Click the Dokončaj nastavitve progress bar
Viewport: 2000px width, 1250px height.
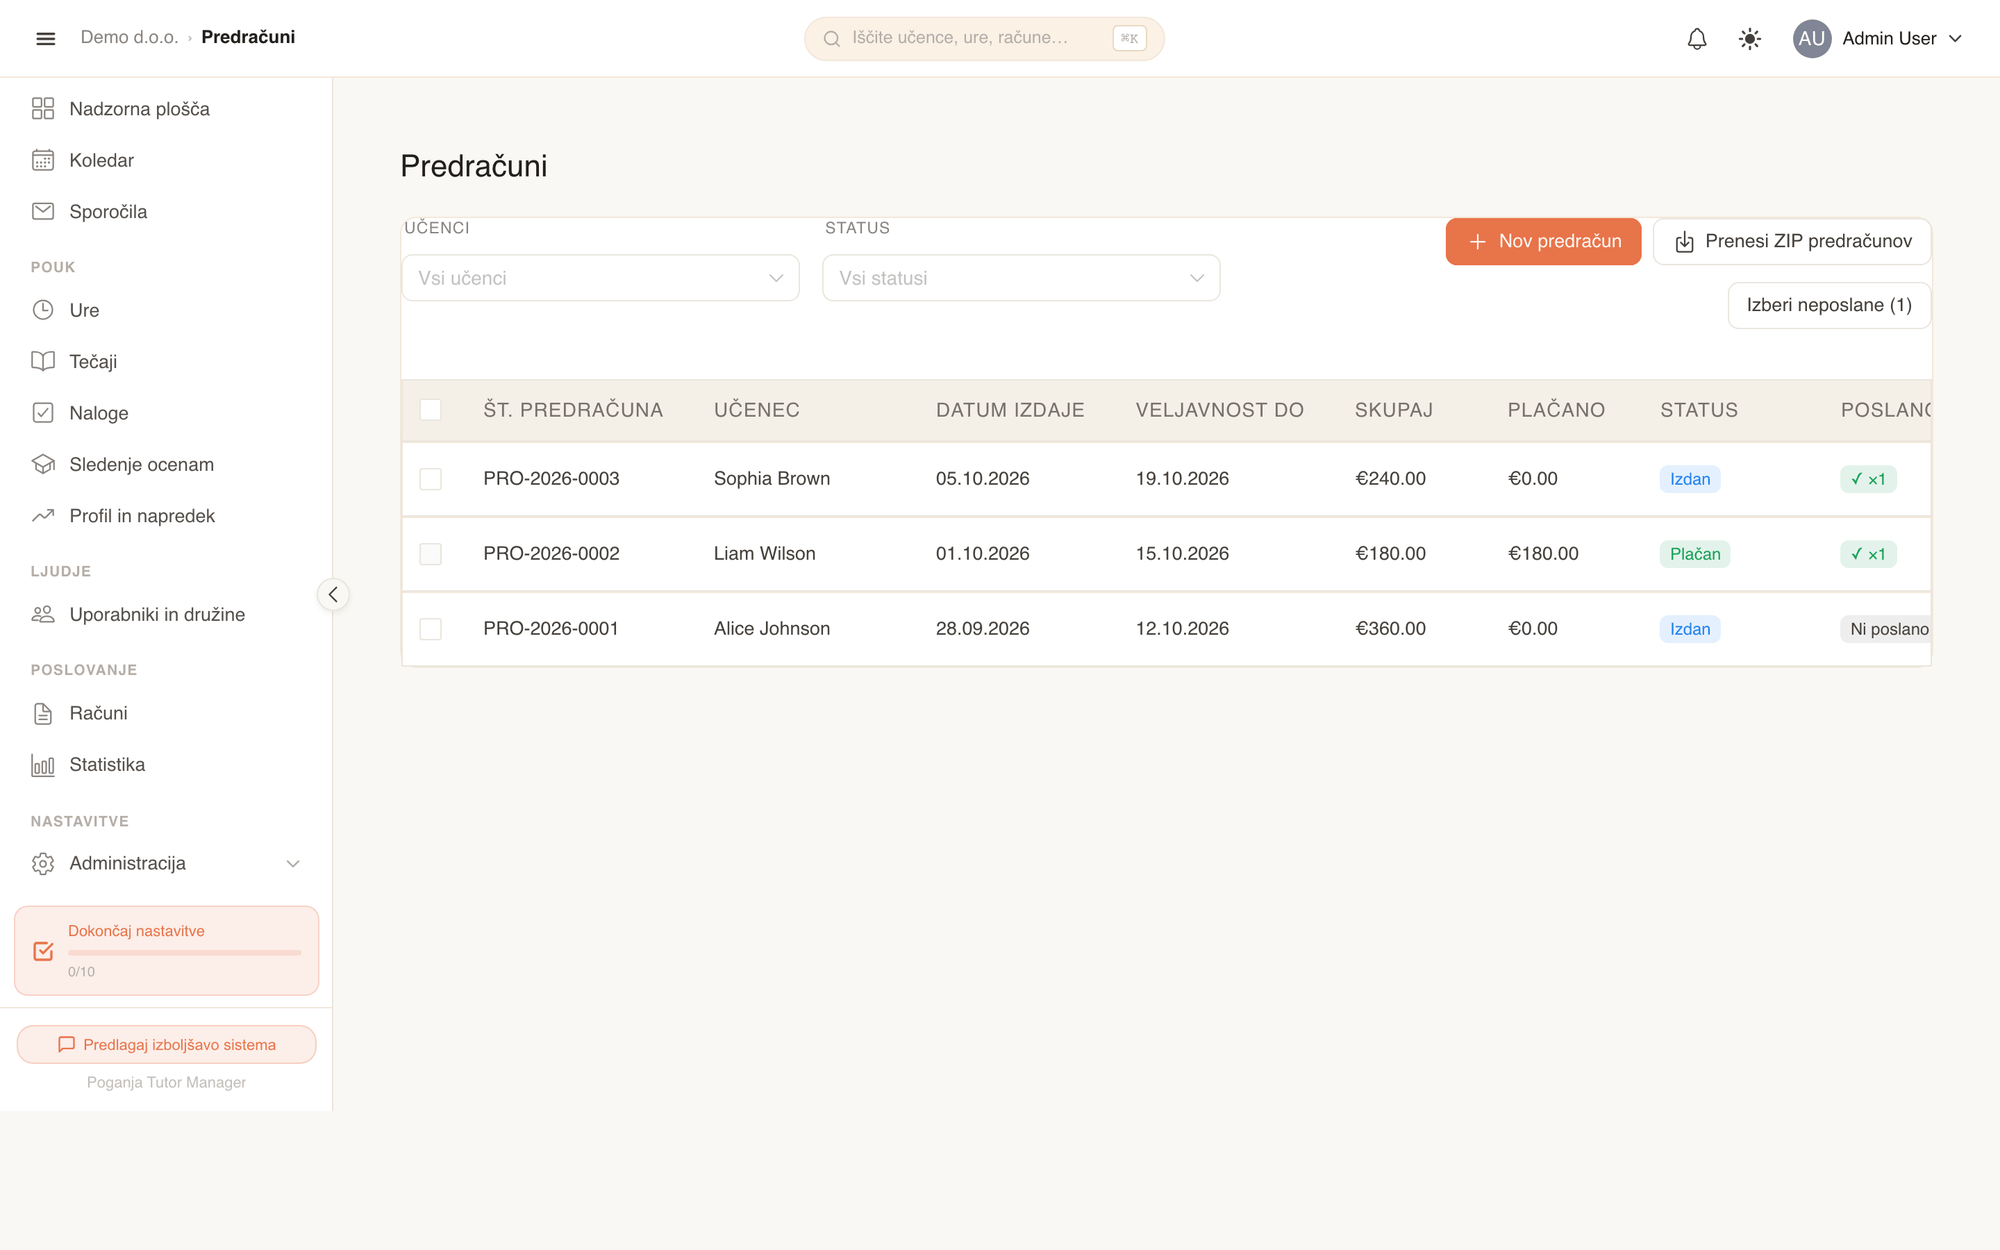(184, 953)
